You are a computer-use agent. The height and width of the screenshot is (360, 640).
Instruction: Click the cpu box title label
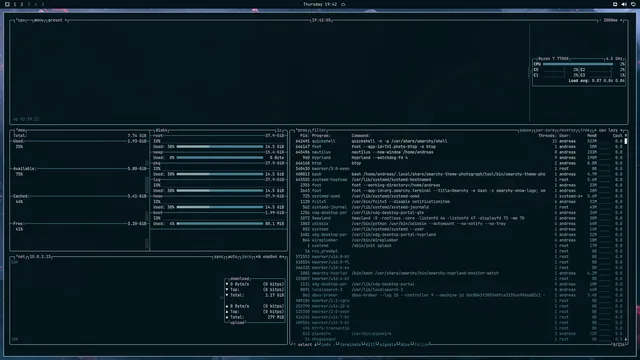pyautogui.click(x=21, y=20)
